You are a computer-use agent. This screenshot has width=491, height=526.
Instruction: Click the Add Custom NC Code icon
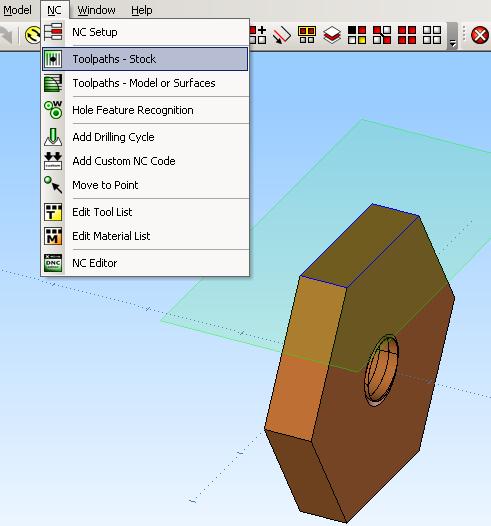click(x=53, y=161)
